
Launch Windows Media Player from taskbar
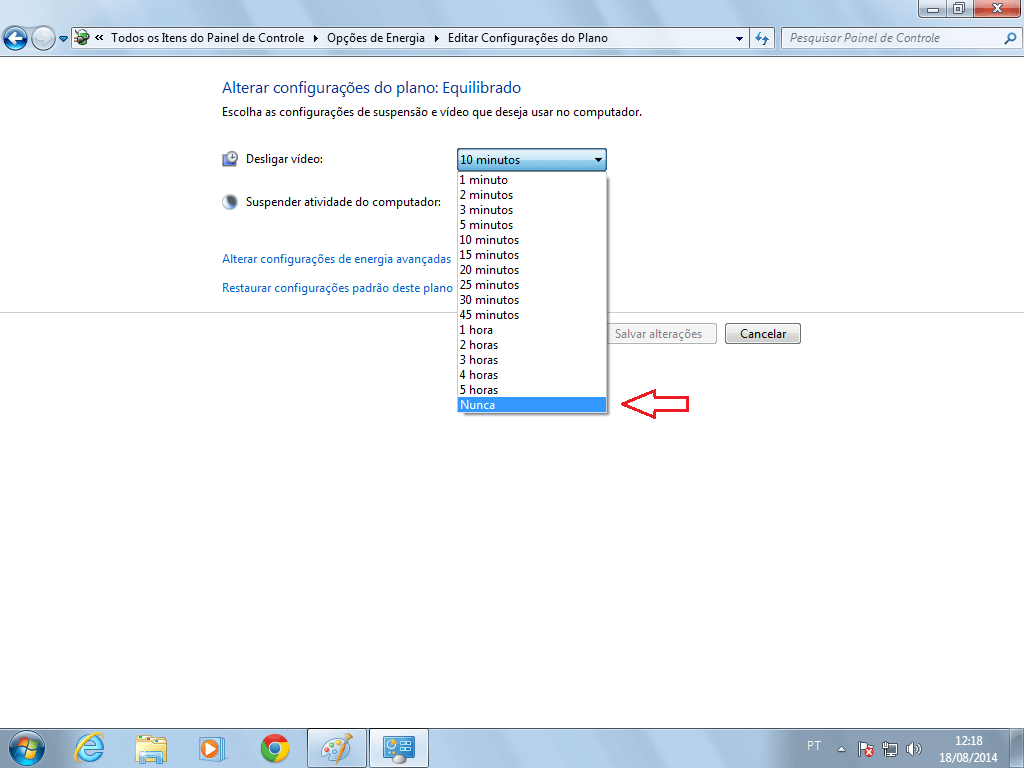(x=212, y=747)
